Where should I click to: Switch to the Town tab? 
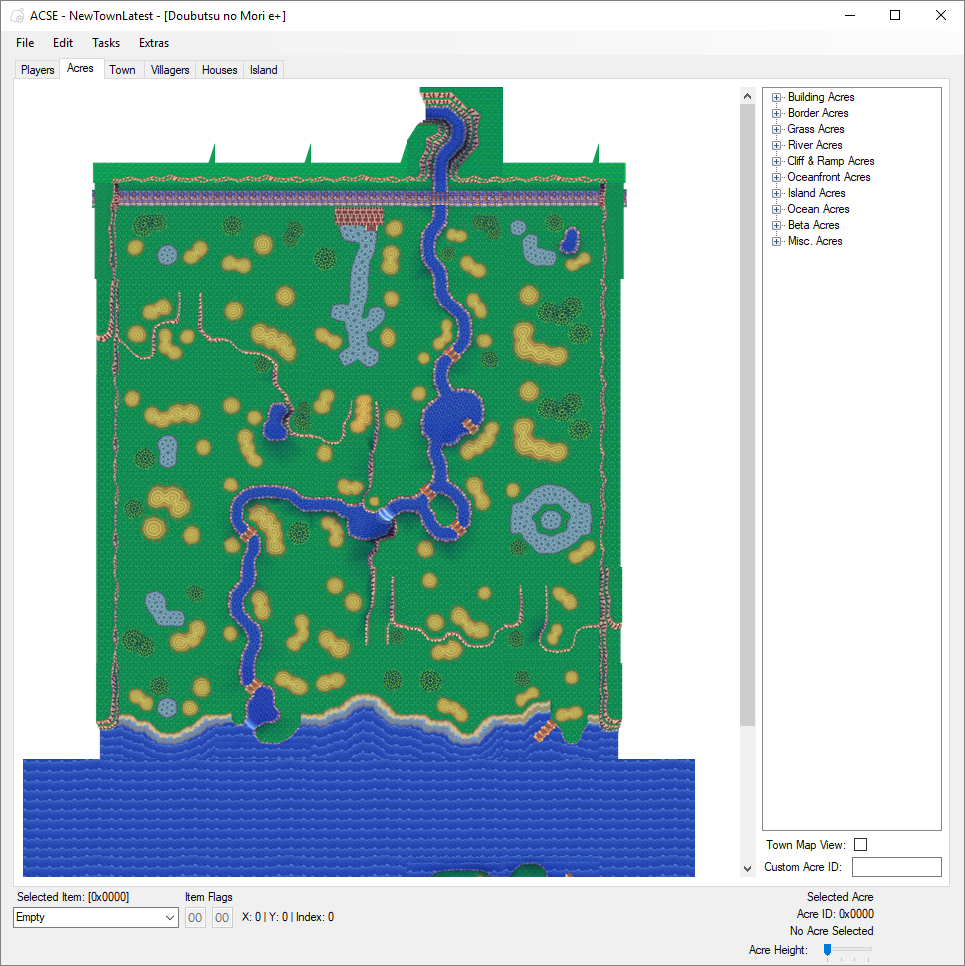[x=123, y=70]
